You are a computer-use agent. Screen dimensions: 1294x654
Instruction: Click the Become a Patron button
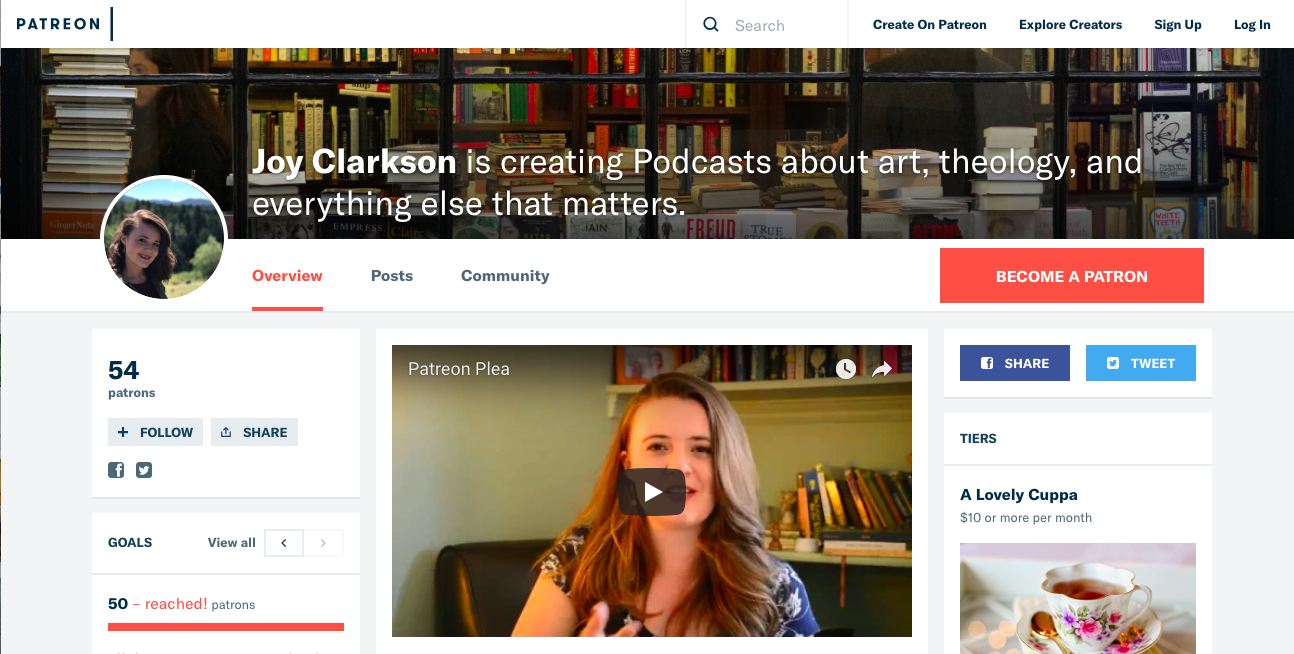pos(1072,276)
